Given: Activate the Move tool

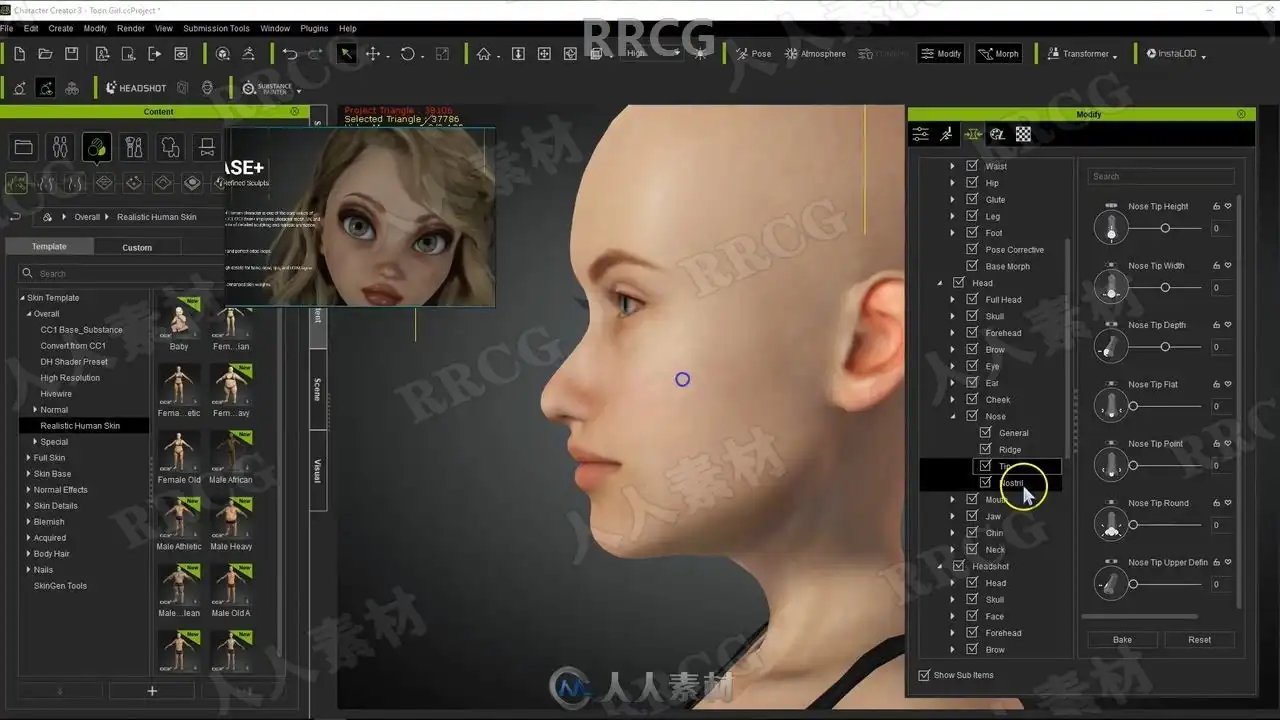Looking at the screenshot, I should coord(373,54).
